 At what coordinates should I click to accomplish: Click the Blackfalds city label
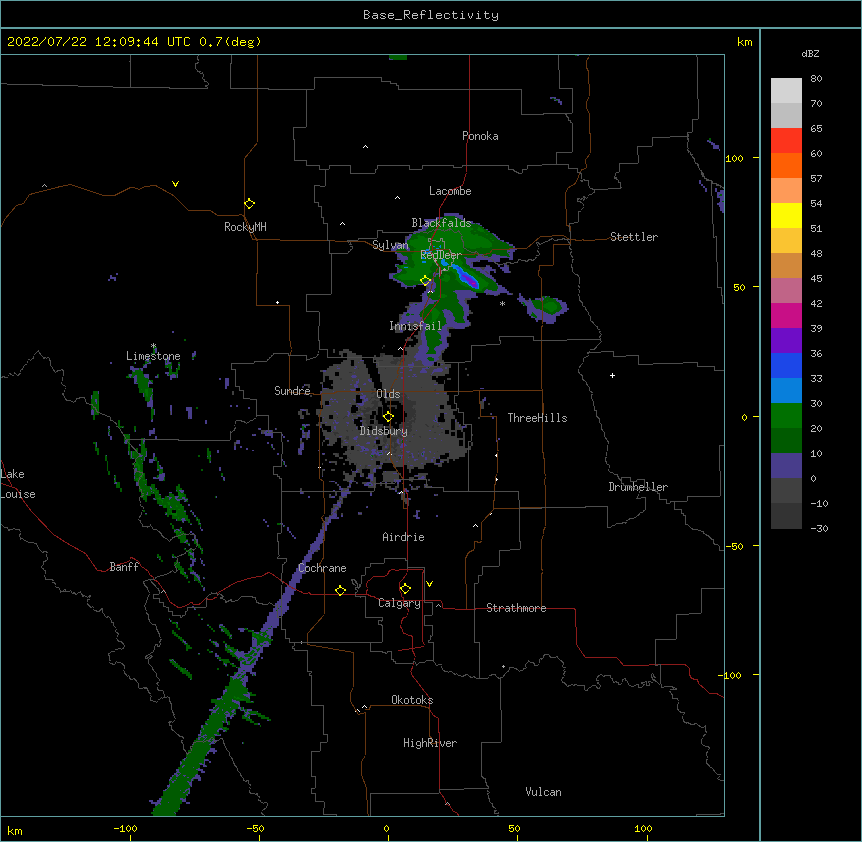[441, 223]
